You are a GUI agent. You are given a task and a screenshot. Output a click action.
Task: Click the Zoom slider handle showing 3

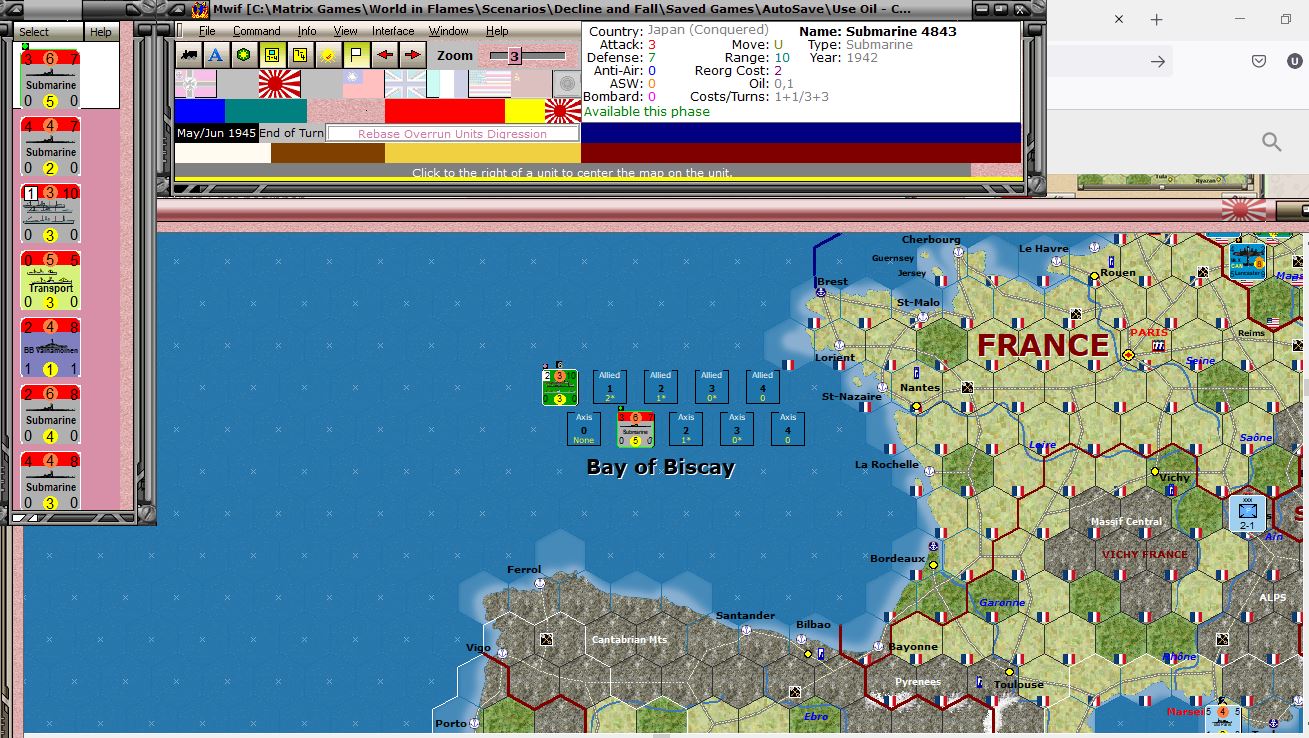click(515, 56)
